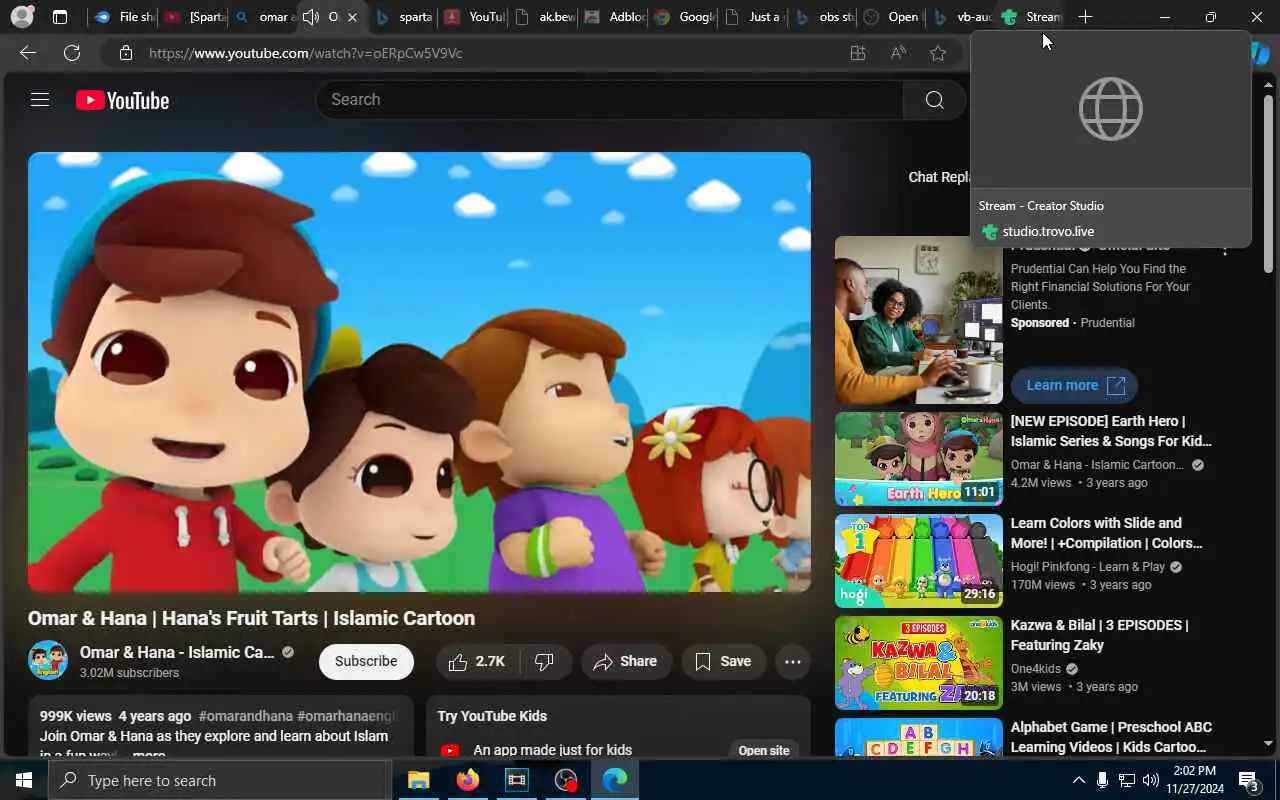Open Microsoft Edge taskbar icon
1280x800 pixels.
(615, 780)
